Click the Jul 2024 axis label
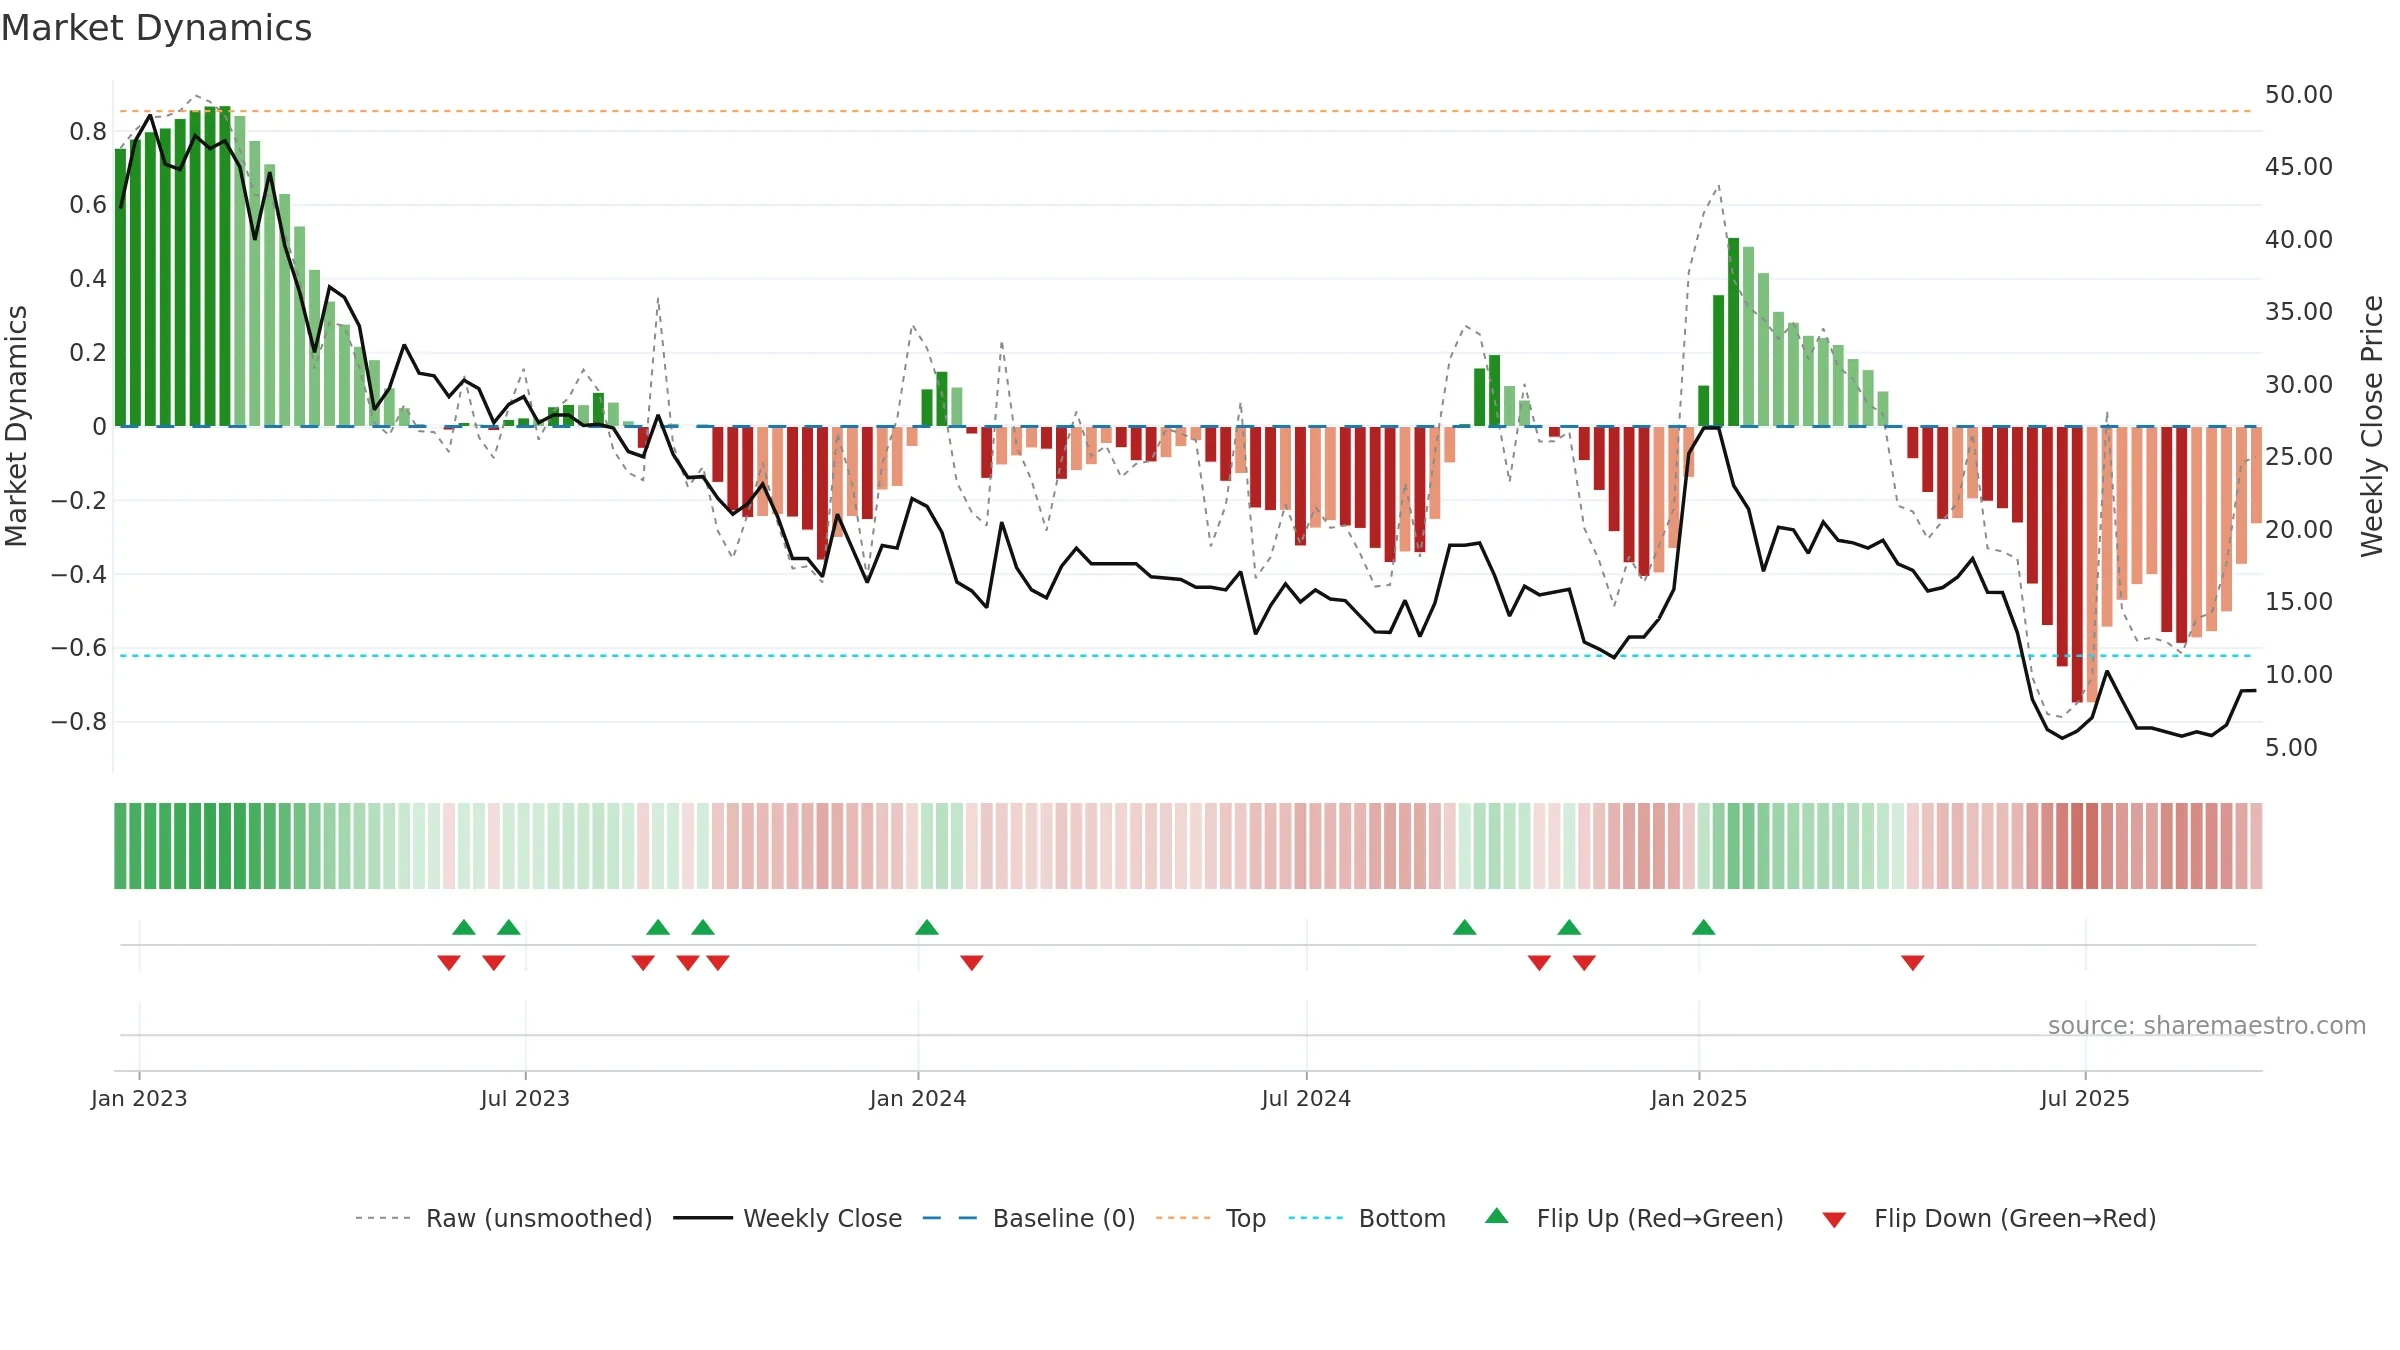Image resolution: width=2400 pixels, height=1350 pixels. tap(1306, 1098)
